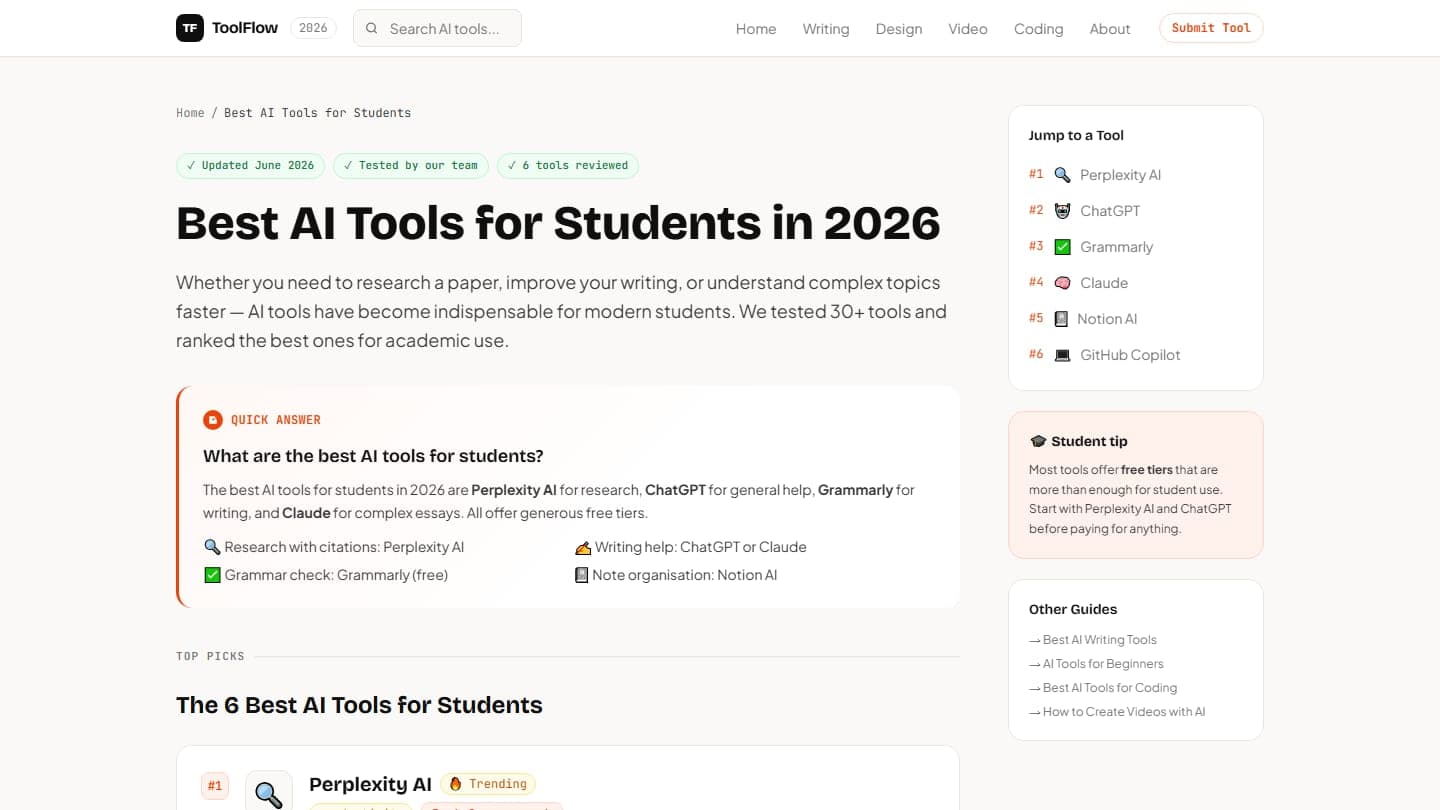Click the 2026 badge beside ToolFlow

pyautogui.click(x=313, y=28)
